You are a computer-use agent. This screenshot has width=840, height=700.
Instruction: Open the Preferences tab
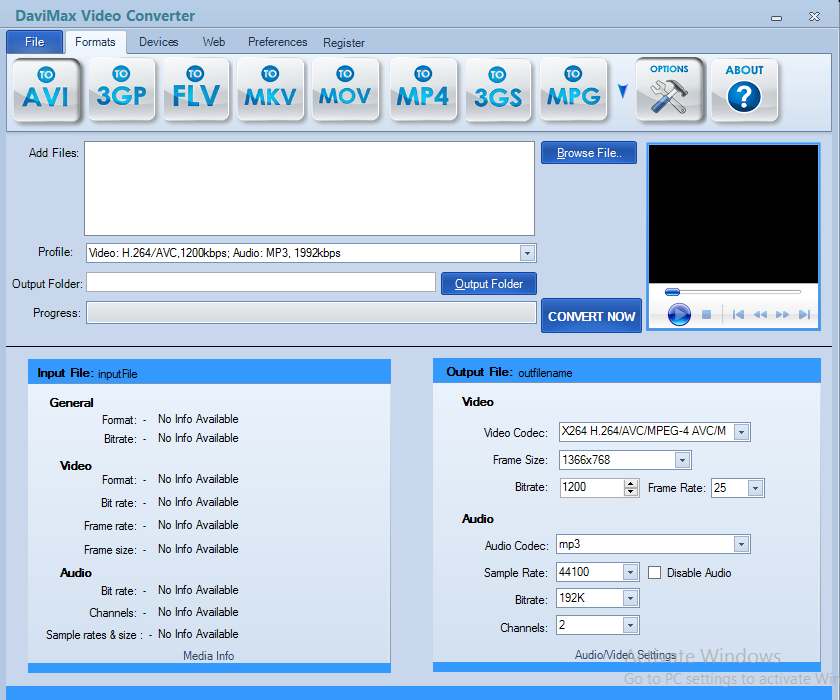click(x=277, y=42)
